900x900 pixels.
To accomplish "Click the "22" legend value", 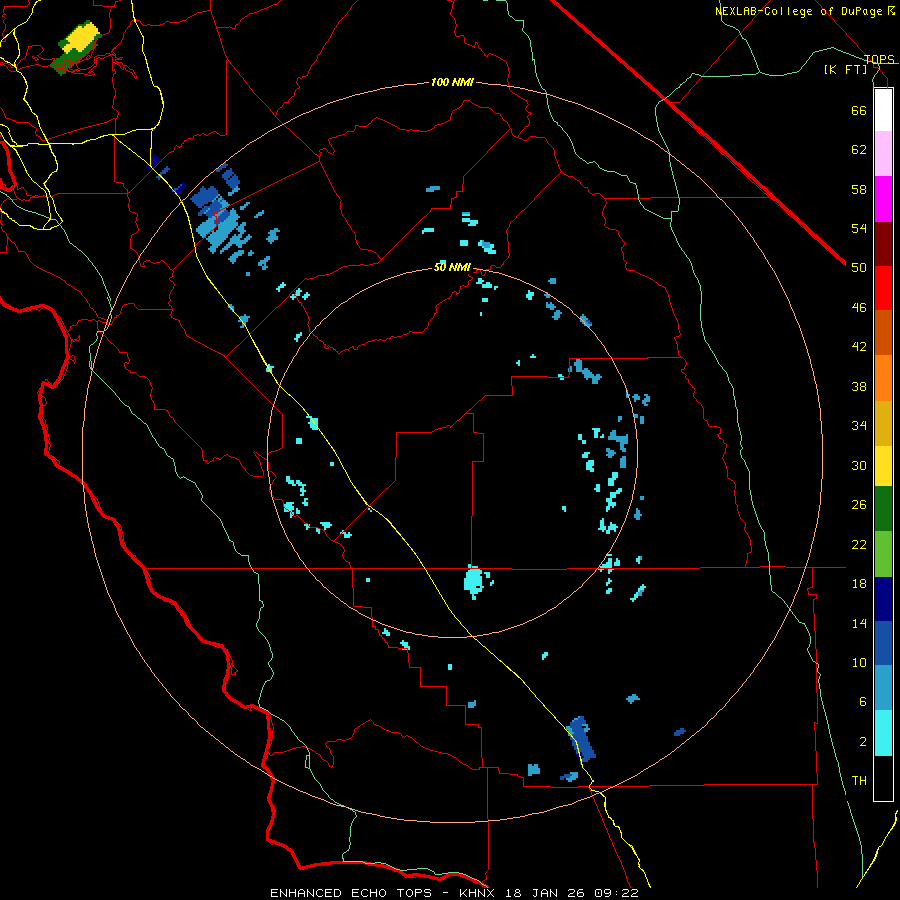I will (x=859, y=544).
